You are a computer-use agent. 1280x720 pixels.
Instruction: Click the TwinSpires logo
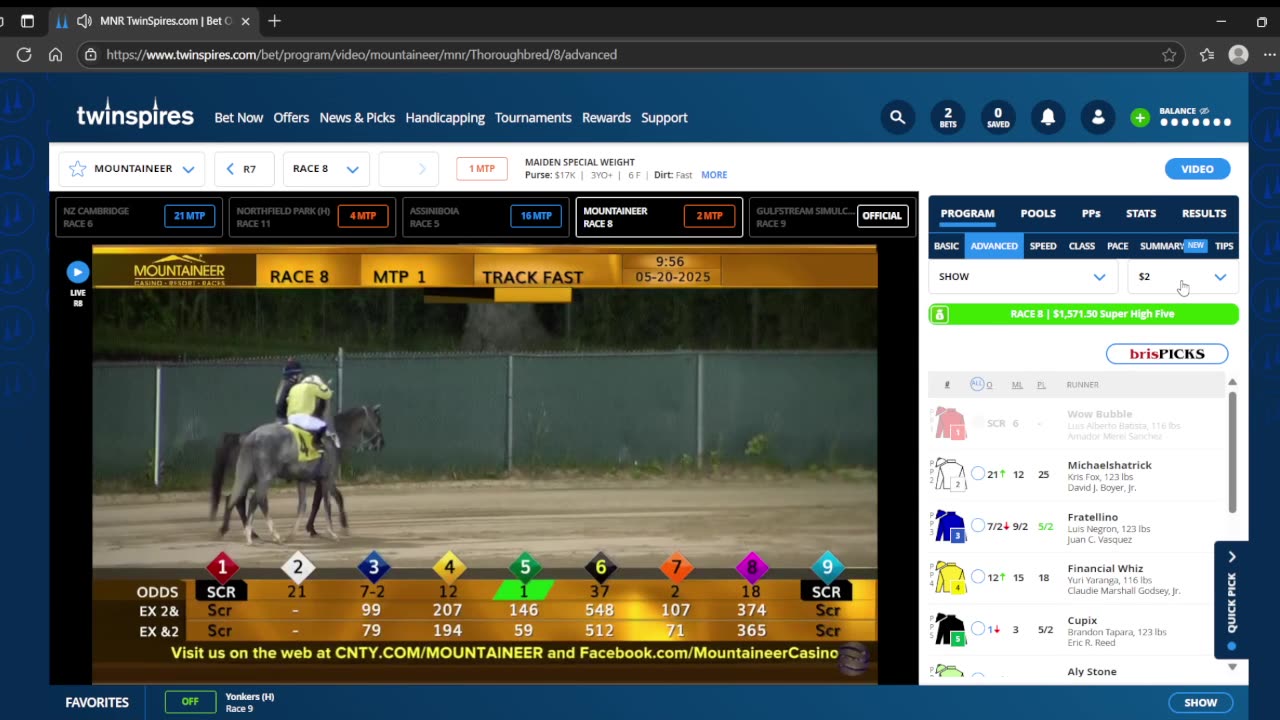(135, 115)
